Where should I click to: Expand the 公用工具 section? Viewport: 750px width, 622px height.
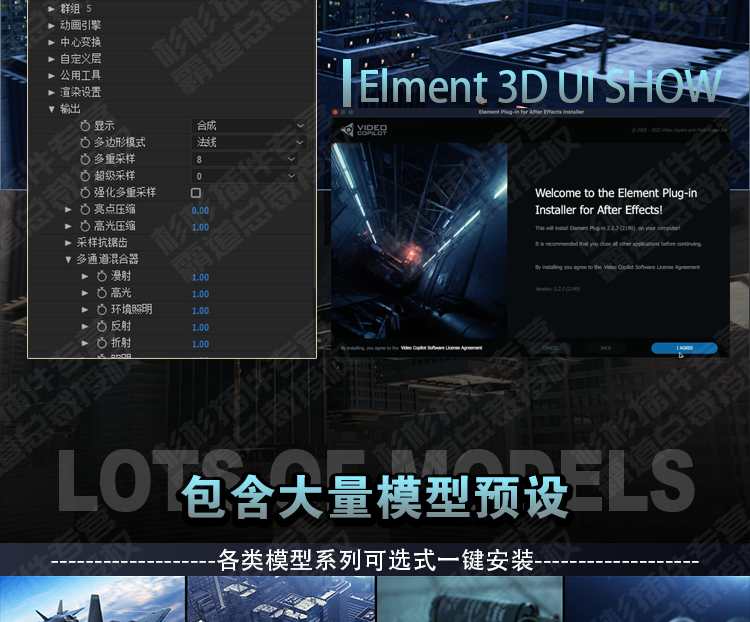click(x=51, y=76)
